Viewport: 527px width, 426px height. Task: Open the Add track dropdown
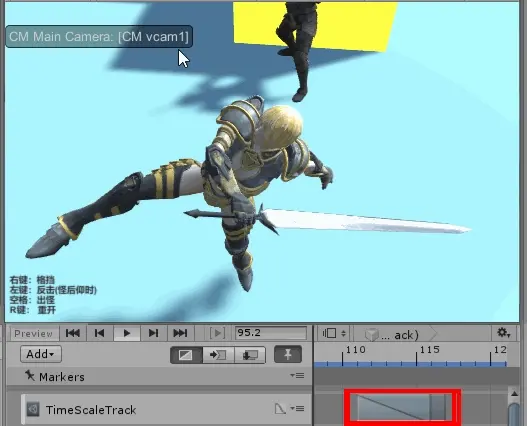coord(41,354)
